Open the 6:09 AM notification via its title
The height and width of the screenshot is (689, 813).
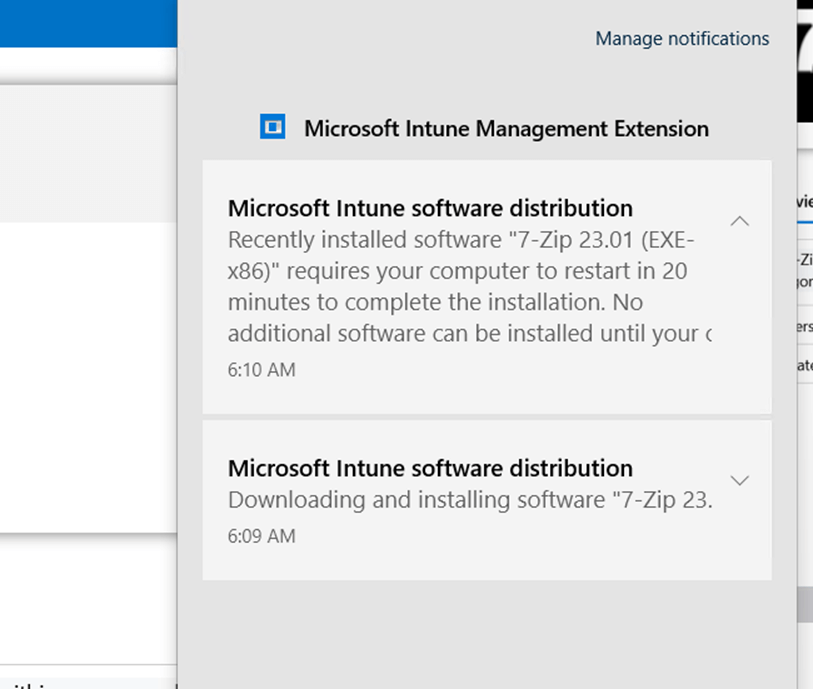coord(430,468)
